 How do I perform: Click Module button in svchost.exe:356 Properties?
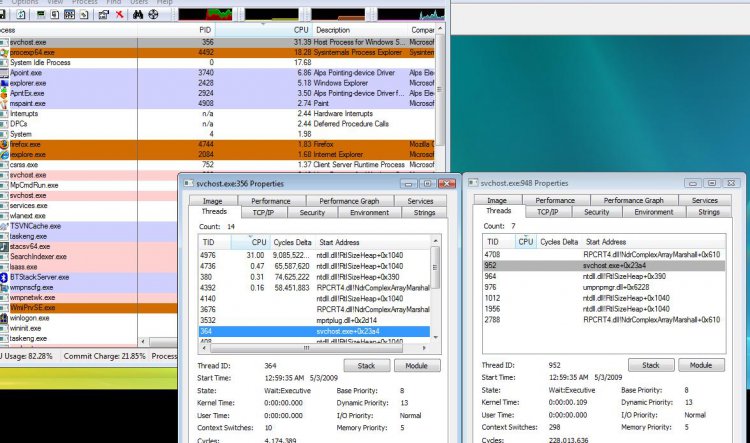pos(417,365)
